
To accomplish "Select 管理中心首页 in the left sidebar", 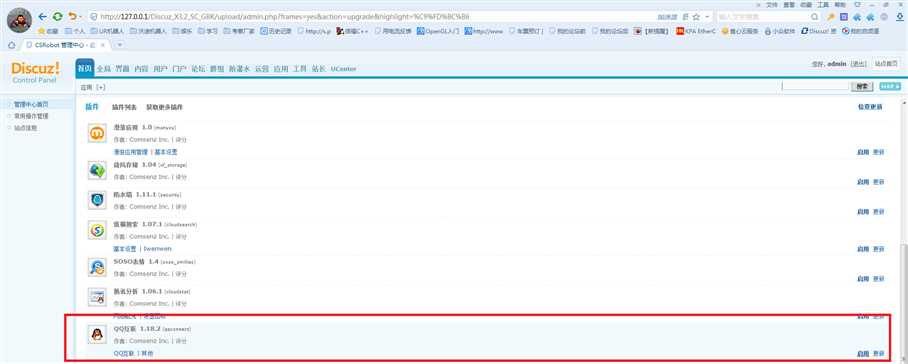I will click(31, 105).
